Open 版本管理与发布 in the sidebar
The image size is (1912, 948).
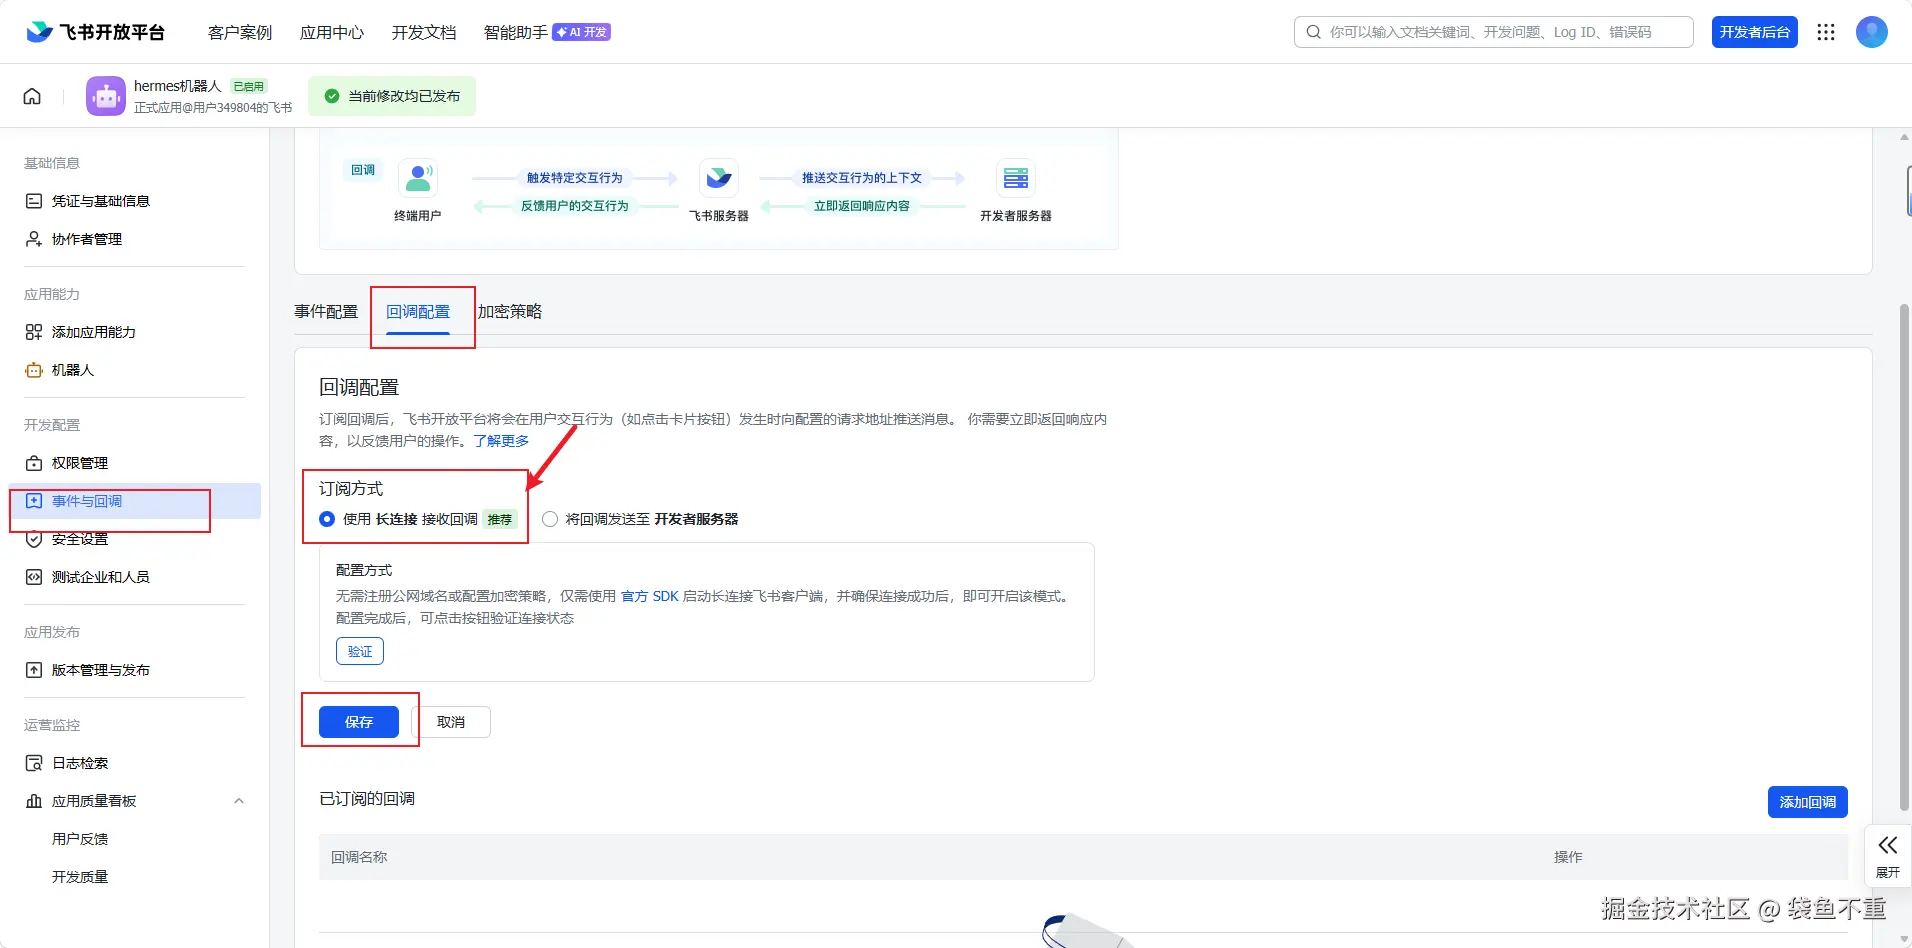point(101,670)
